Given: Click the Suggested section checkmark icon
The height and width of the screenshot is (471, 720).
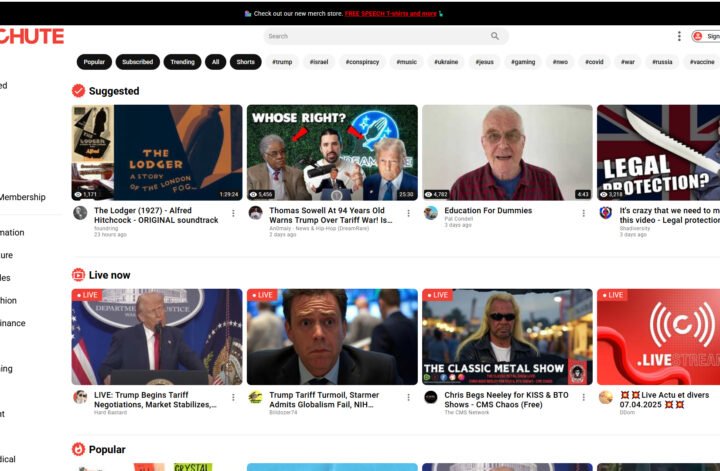Looking at the screenshot, I should click(79, 91).
